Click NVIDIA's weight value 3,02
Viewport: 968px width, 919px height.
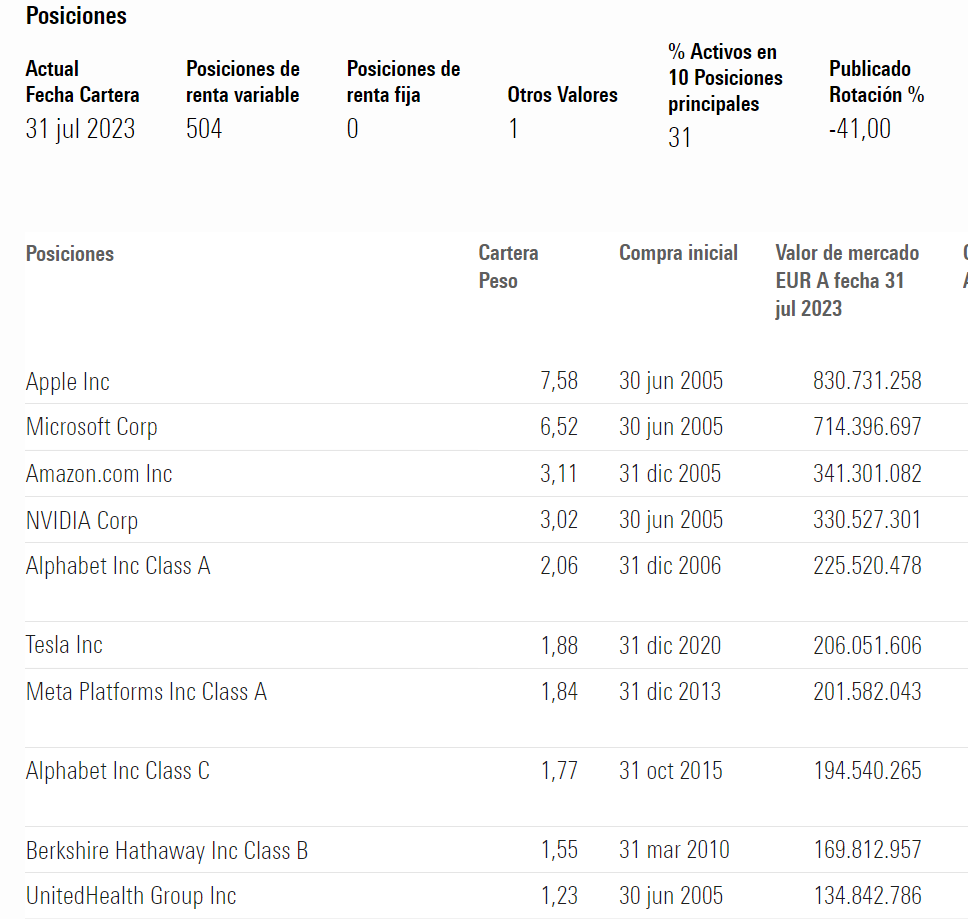pyautogui.click(x=559, y=520)
